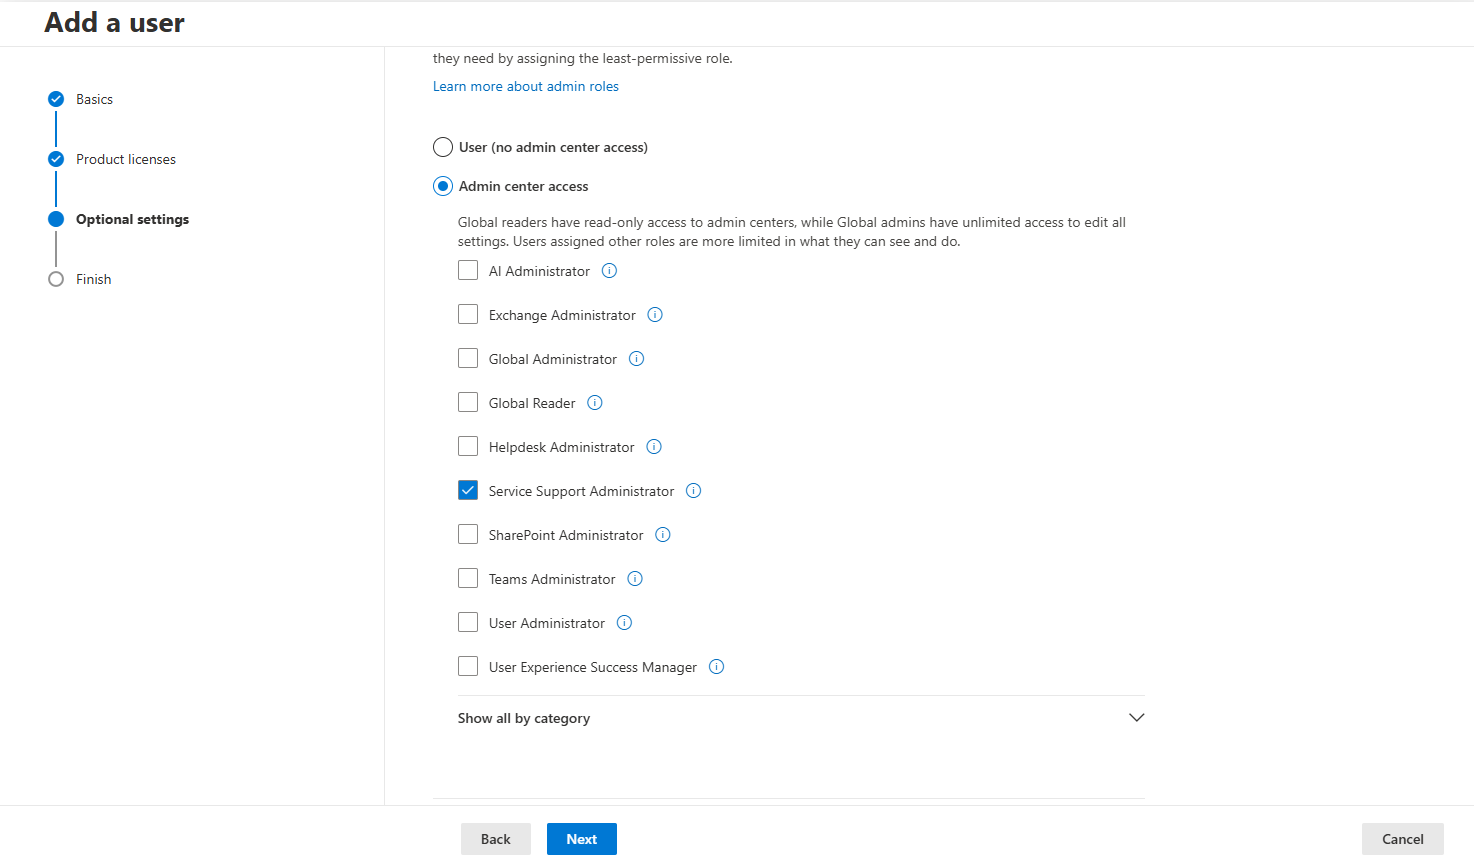The height and width of the screenshot is (866, 1474).
Task: Click chevron arrow for category list
Action: (1136, 718)
